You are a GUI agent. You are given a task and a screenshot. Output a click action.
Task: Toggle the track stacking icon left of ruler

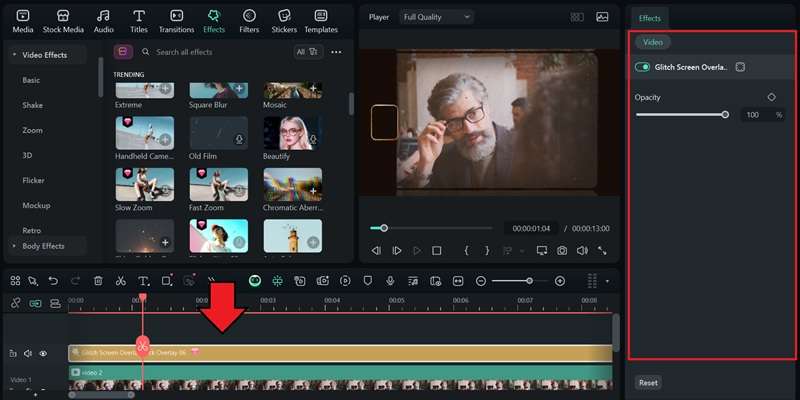(55, 303)
